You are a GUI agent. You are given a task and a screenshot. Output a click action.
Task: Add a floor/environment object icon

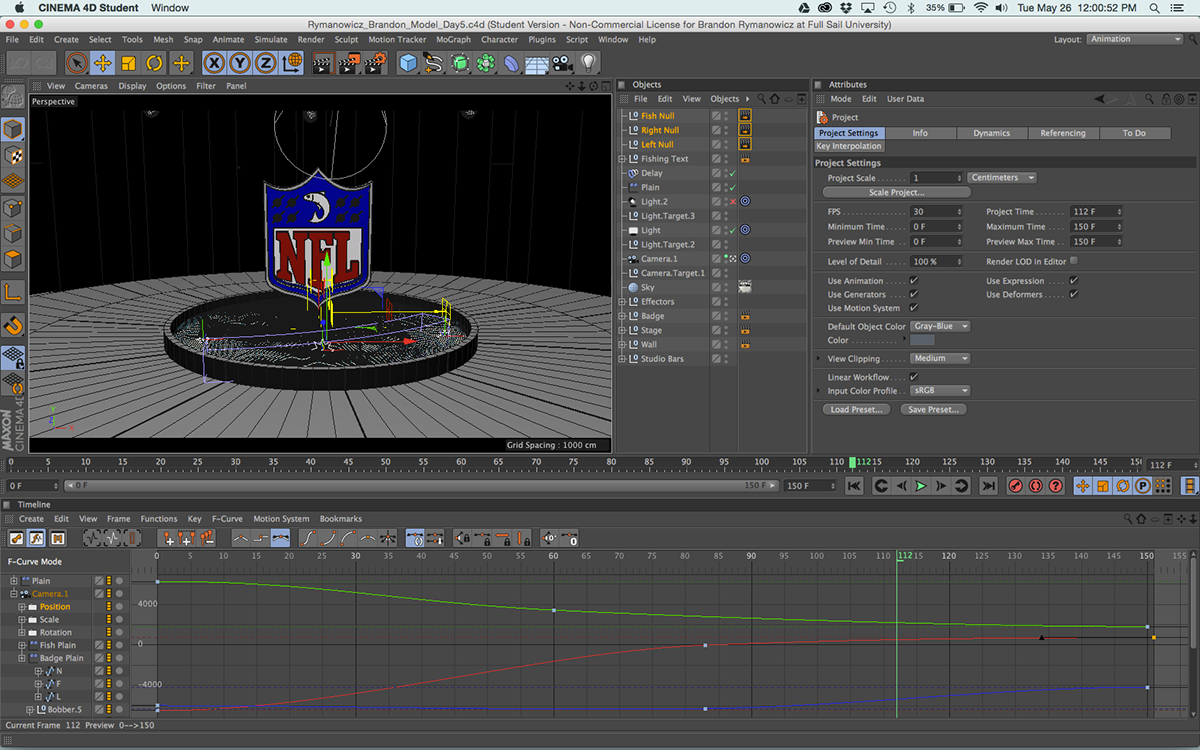[x=537, y=63]
